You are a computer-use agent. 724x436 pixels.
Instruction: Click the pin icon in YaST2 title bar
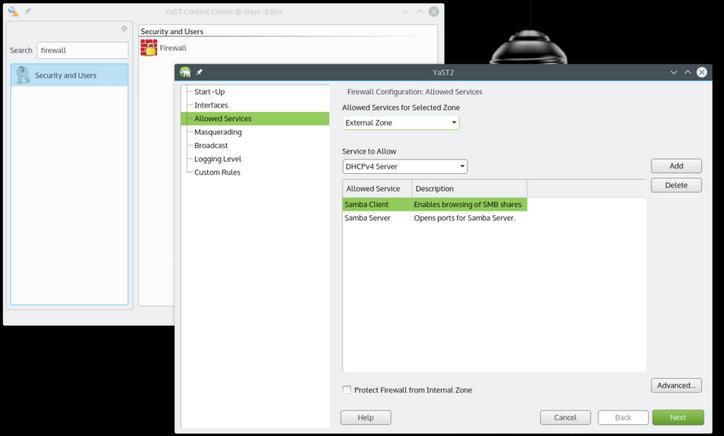tap(199, 72)
